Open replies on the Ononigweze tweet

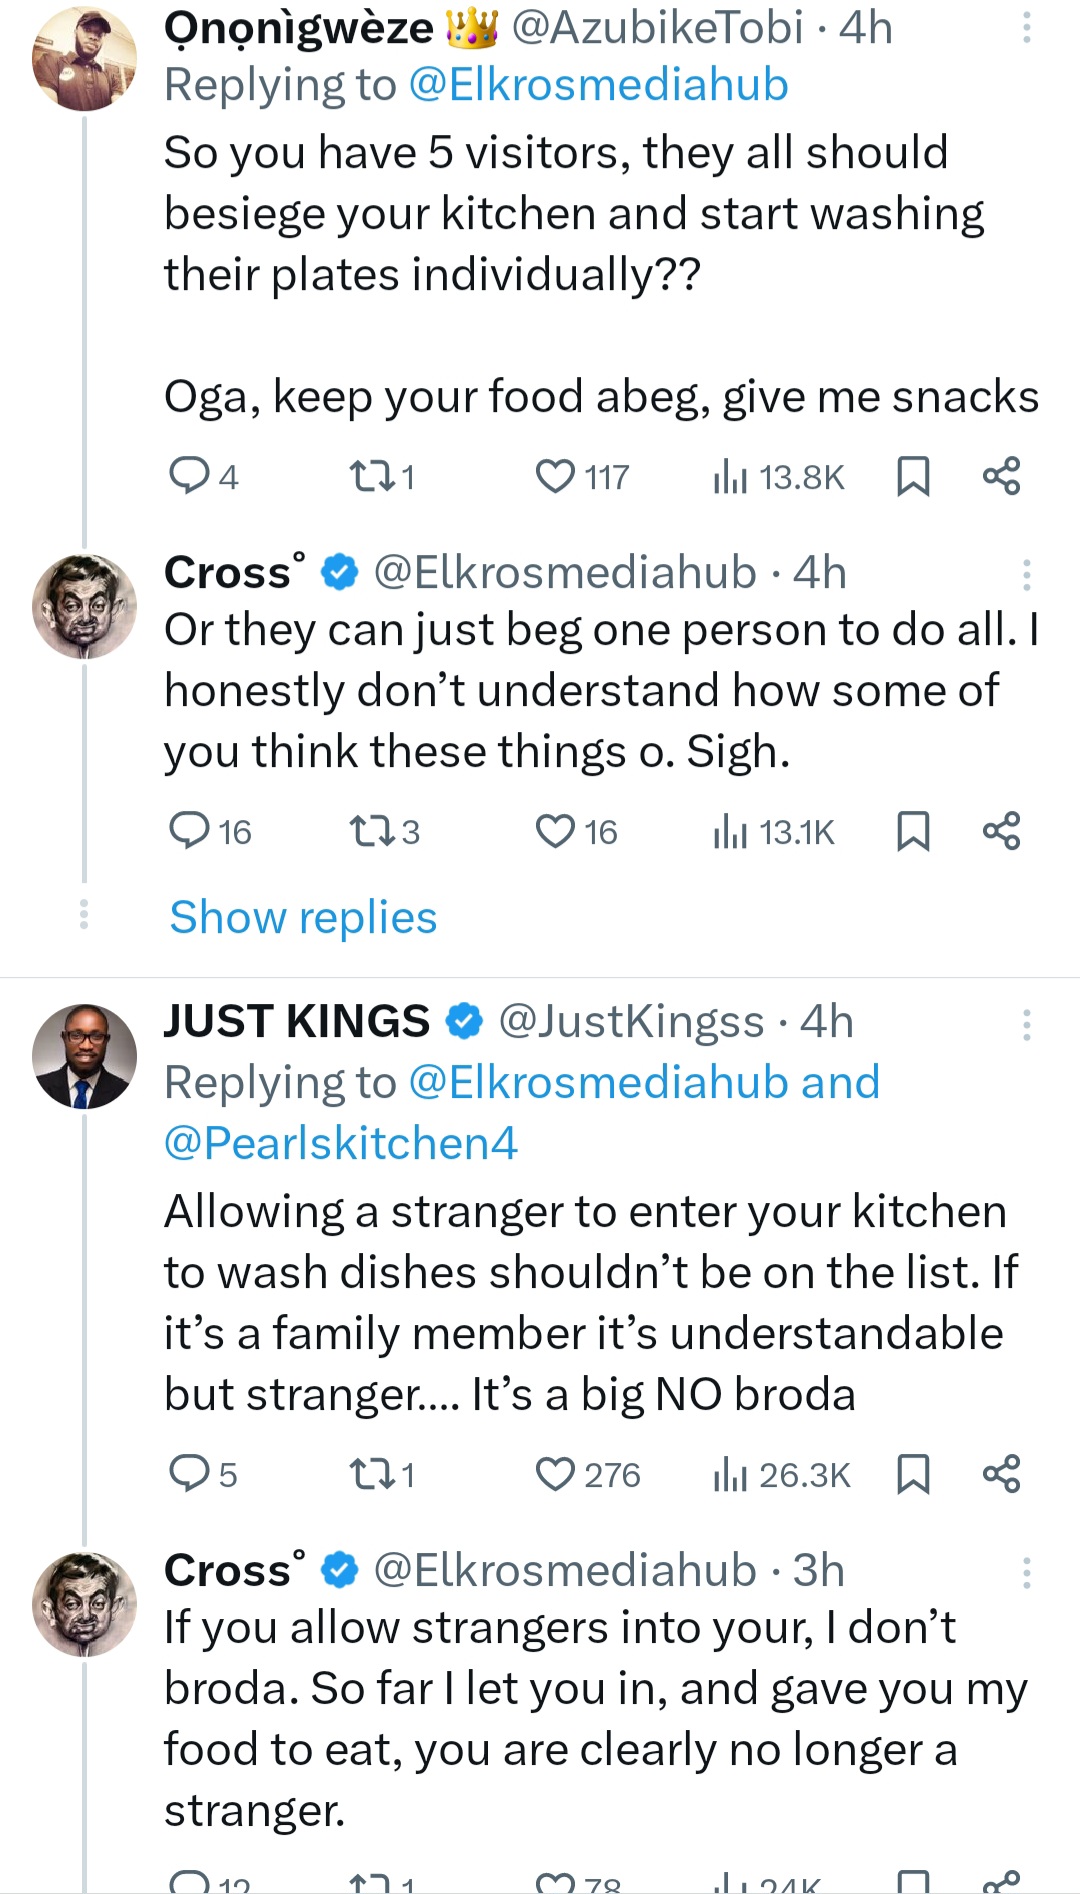coord(187,477)
